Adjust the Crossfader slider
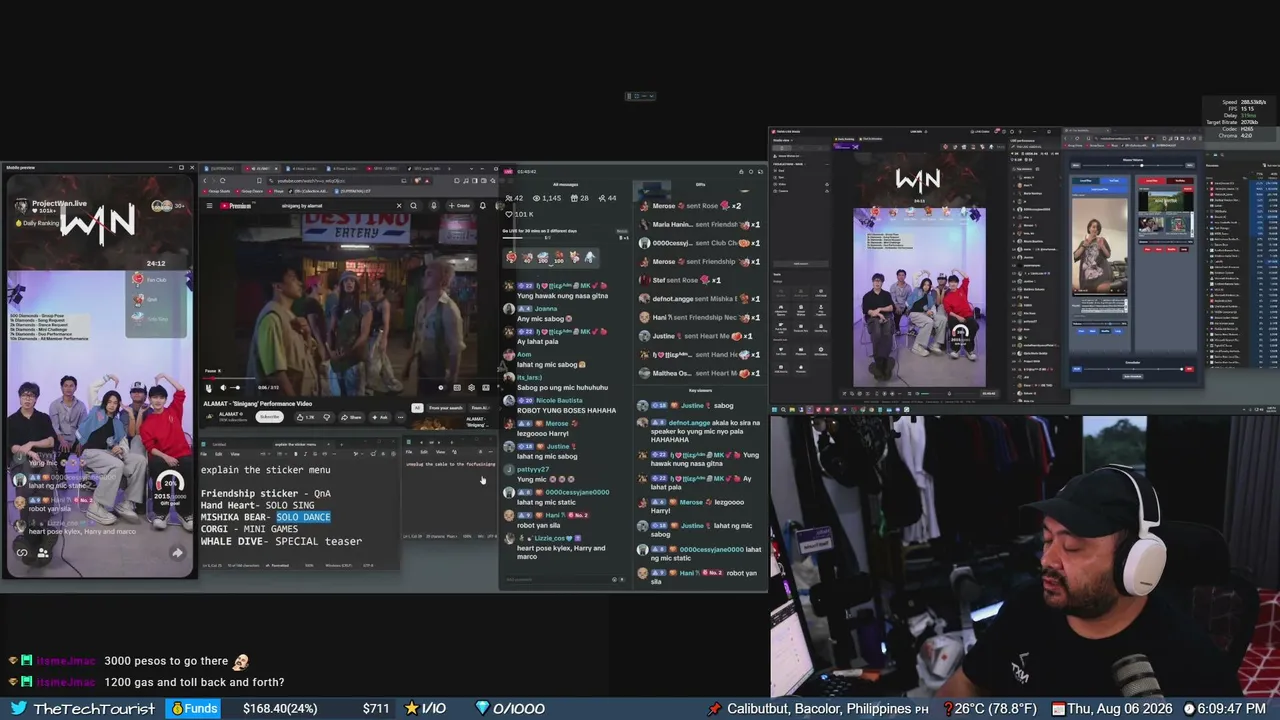 point(1133,369)
